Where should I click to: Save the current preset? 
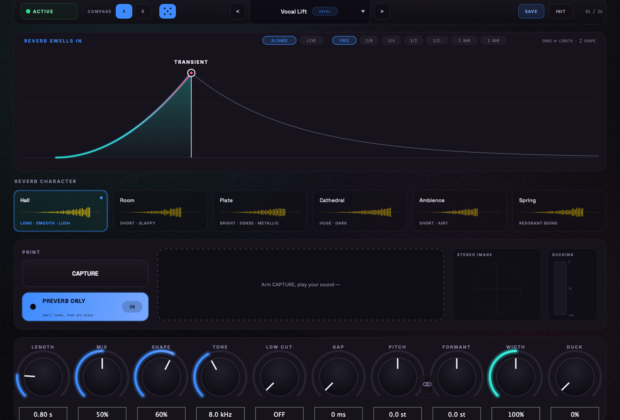pos(531,11)
